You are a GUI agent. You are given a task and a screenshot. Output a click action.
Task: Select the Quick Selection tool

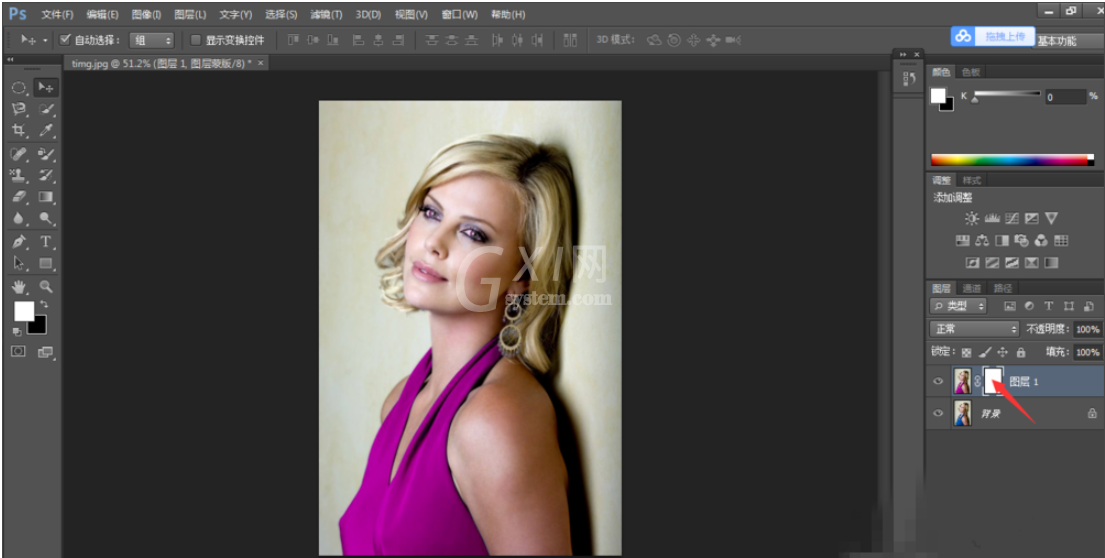coord(46,109)
